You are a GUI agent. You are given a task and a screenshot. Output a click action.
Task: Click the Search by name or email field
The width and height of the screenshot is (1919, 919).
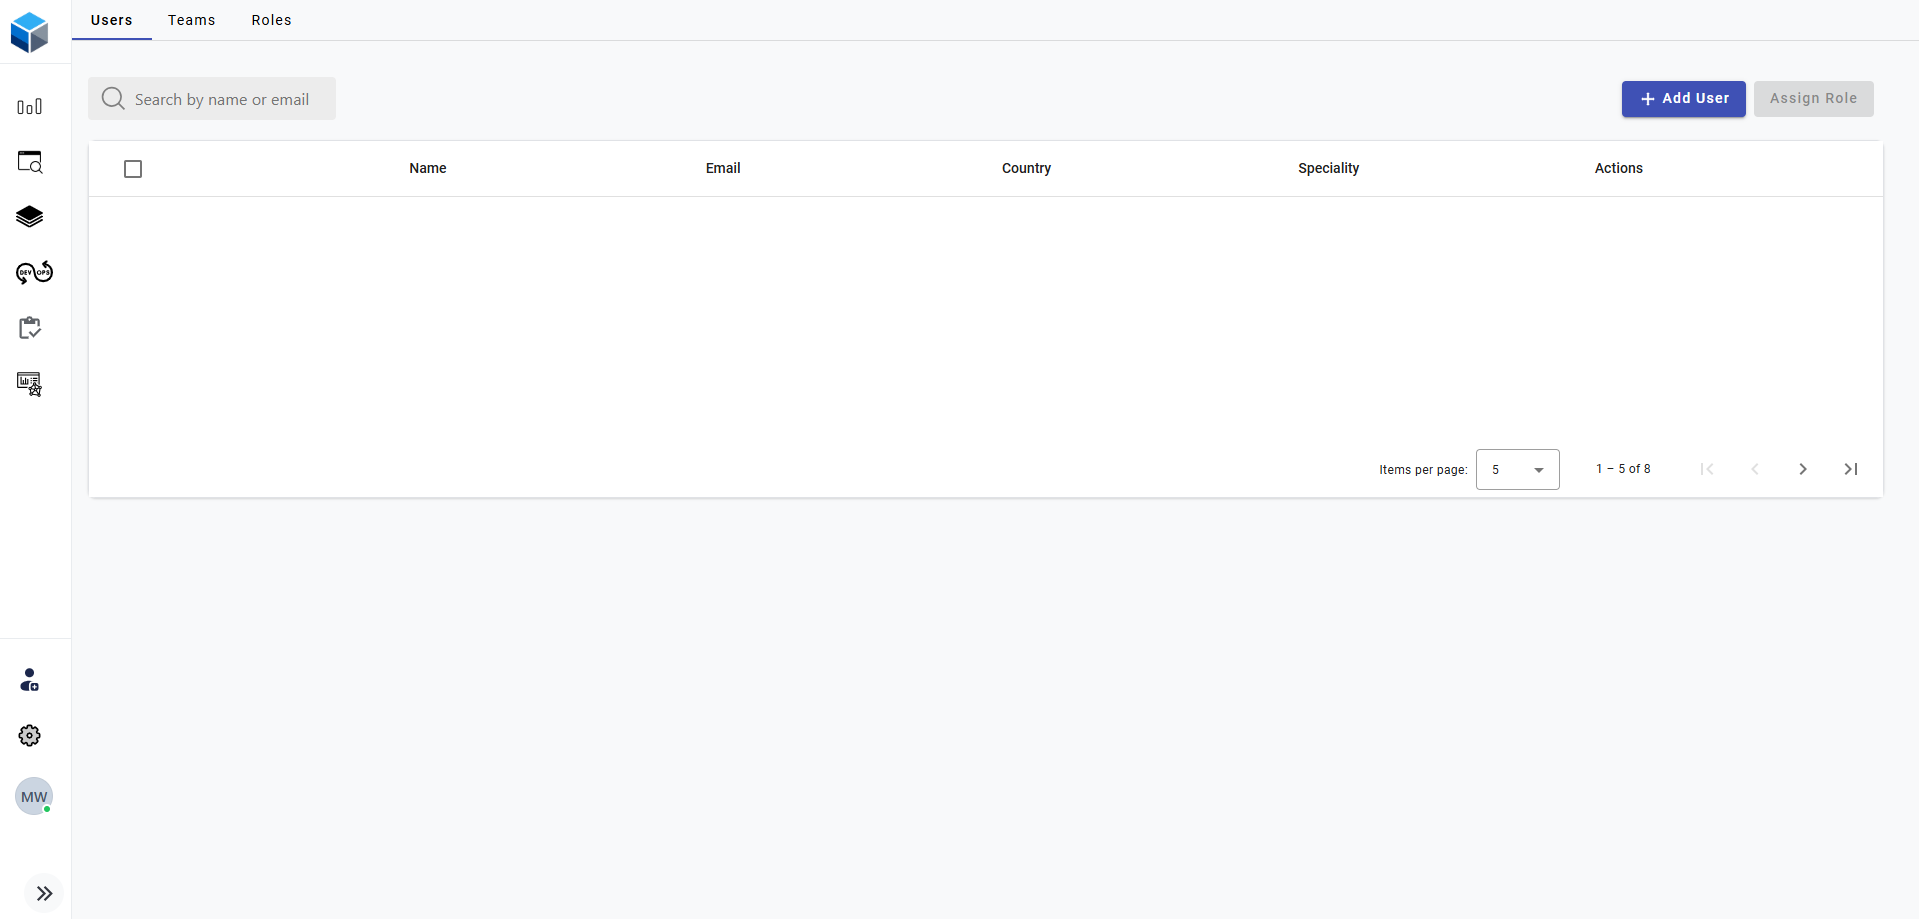(x=222, y=99)
